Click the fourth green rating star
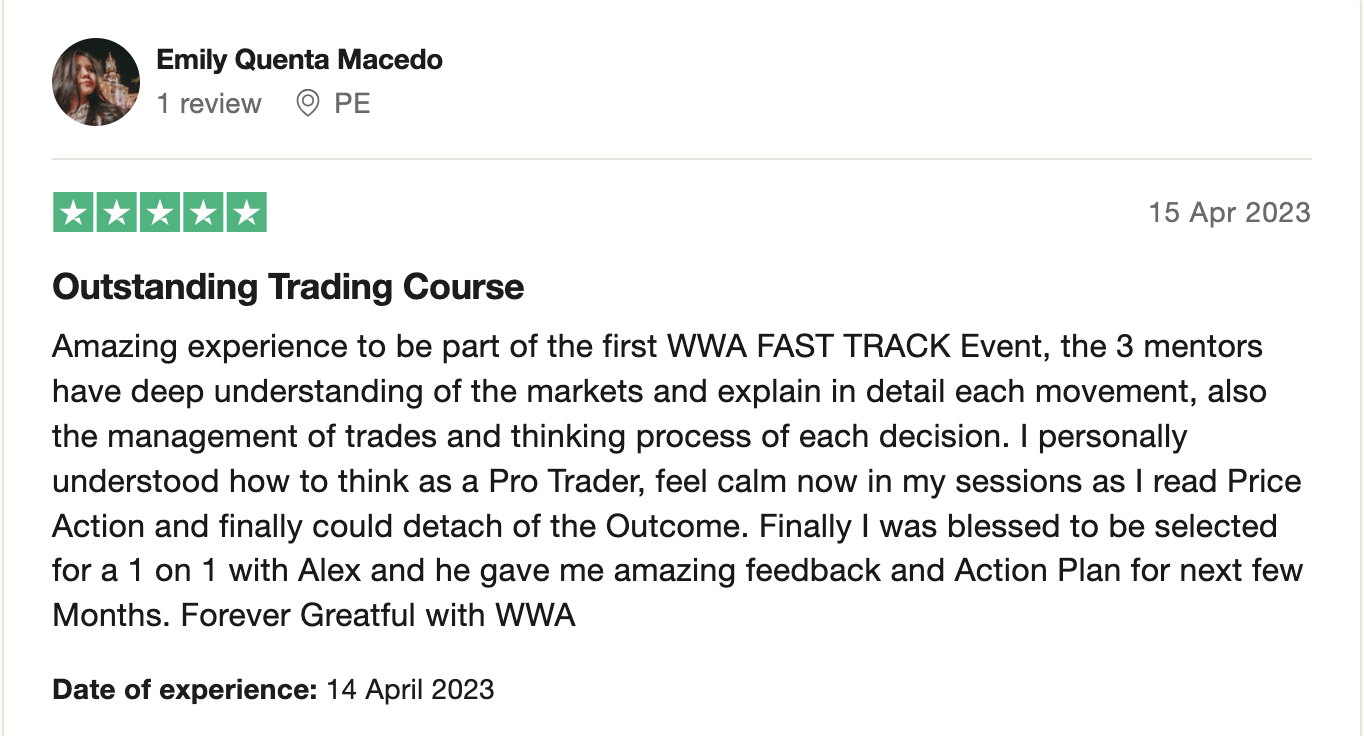 click(x=203, y=213)
